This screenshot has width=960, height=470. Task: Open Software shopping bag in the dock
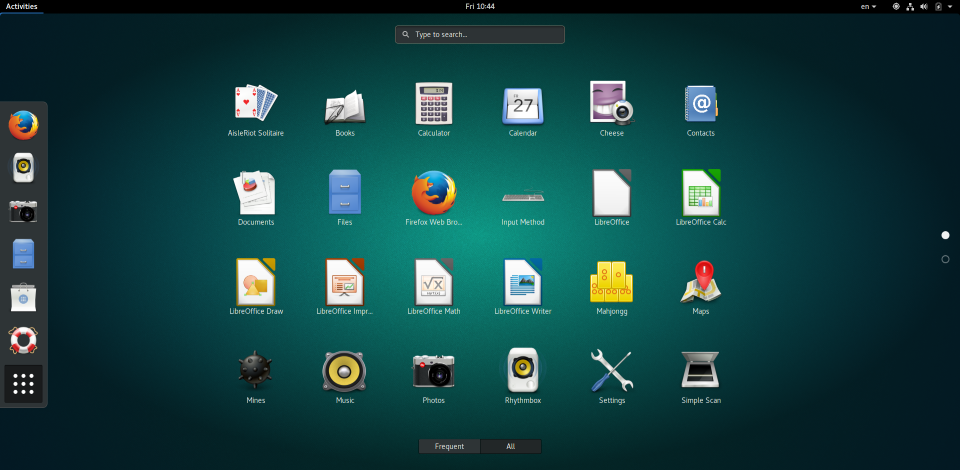coord(23,297)
